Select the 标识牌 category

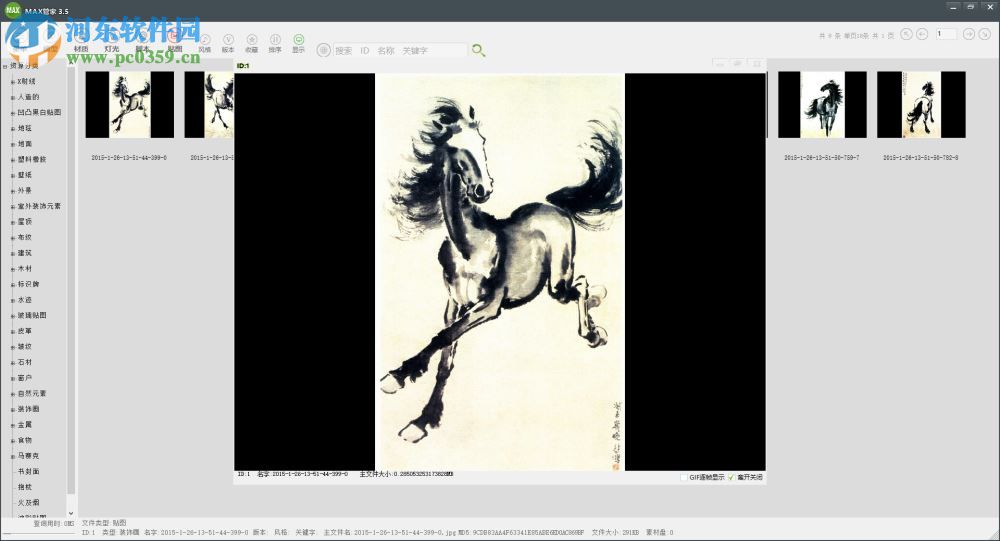[28, 284]
